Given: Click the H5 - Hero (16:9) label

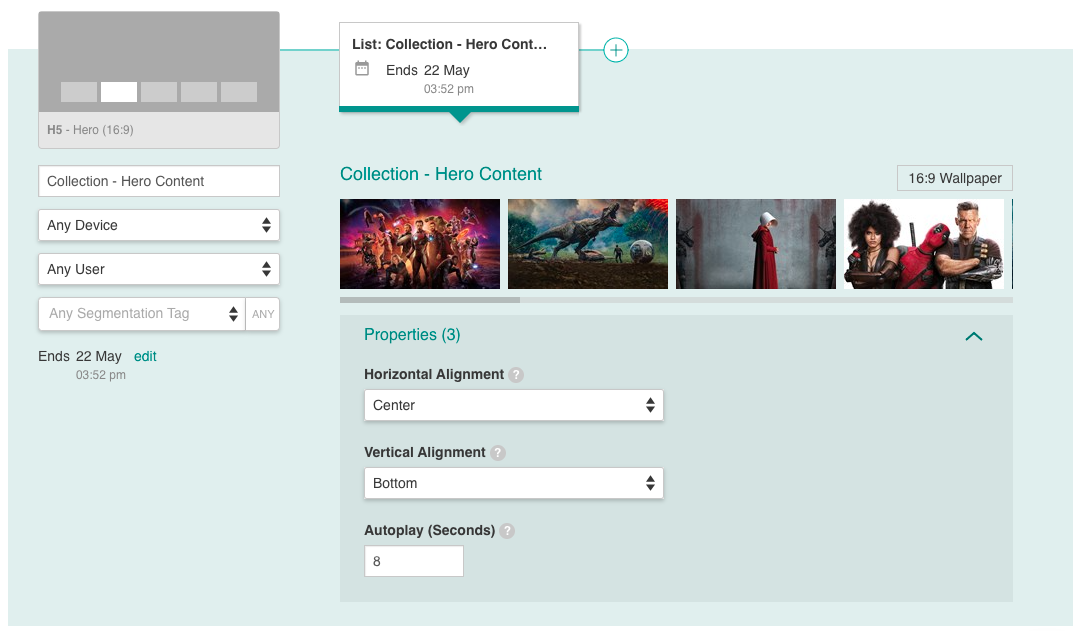Looking at the screenshot, I should click(x=90, y=130).
